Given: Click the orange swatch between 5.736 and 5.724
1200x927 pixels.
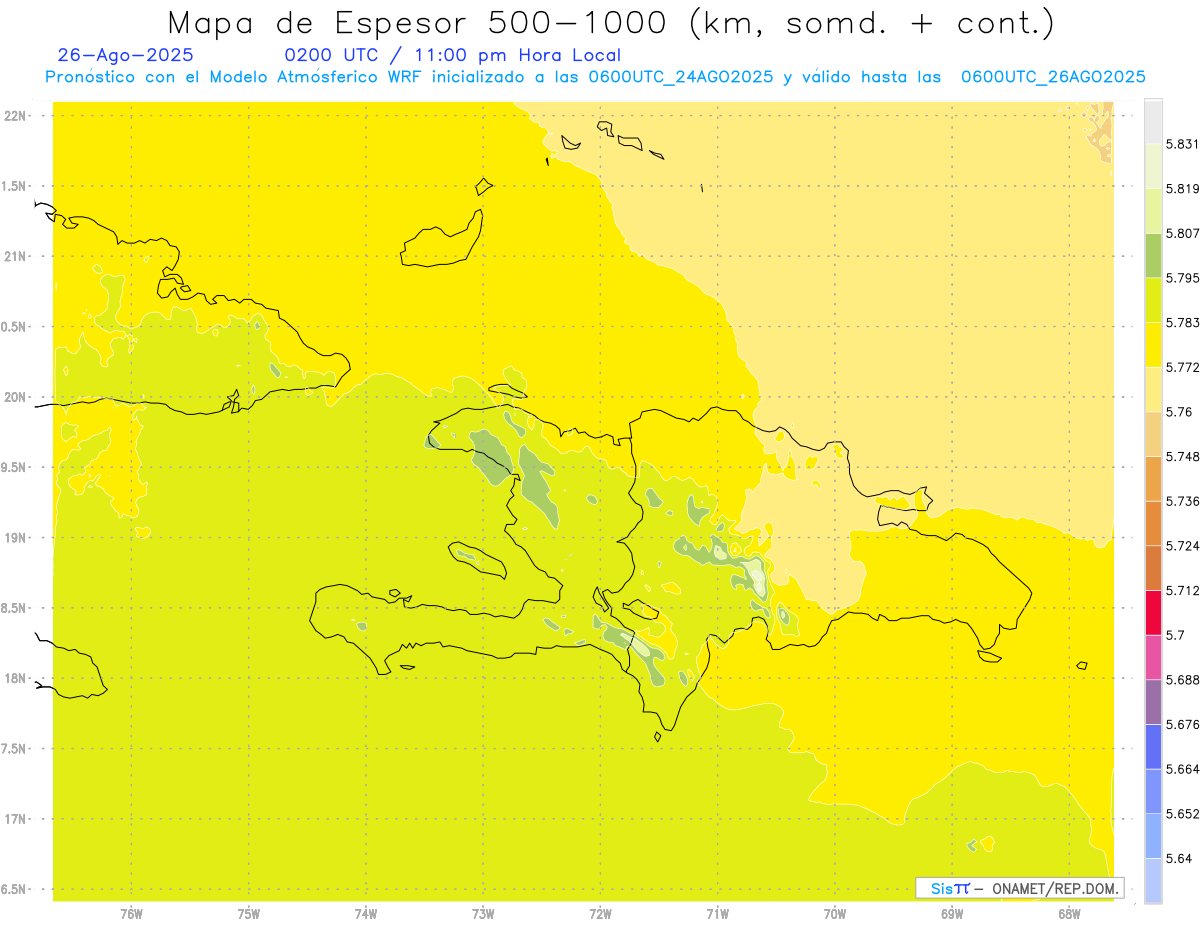Looking at the screenshot, I should click(1153, 523).
